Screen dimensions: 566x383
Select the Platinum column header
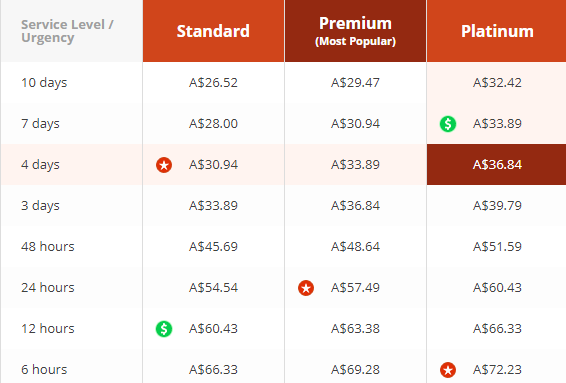(497, 31)
